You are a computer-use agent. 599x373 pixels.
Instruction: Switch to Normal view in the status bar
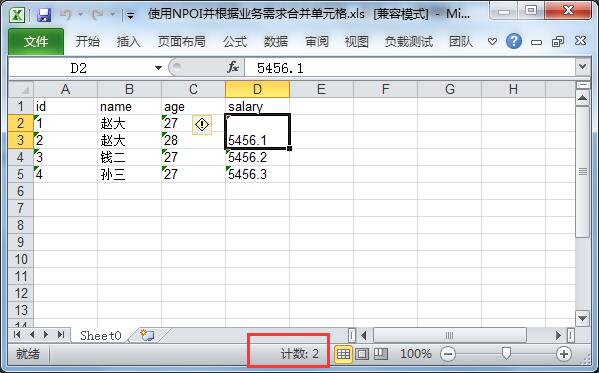pos(343,354)
